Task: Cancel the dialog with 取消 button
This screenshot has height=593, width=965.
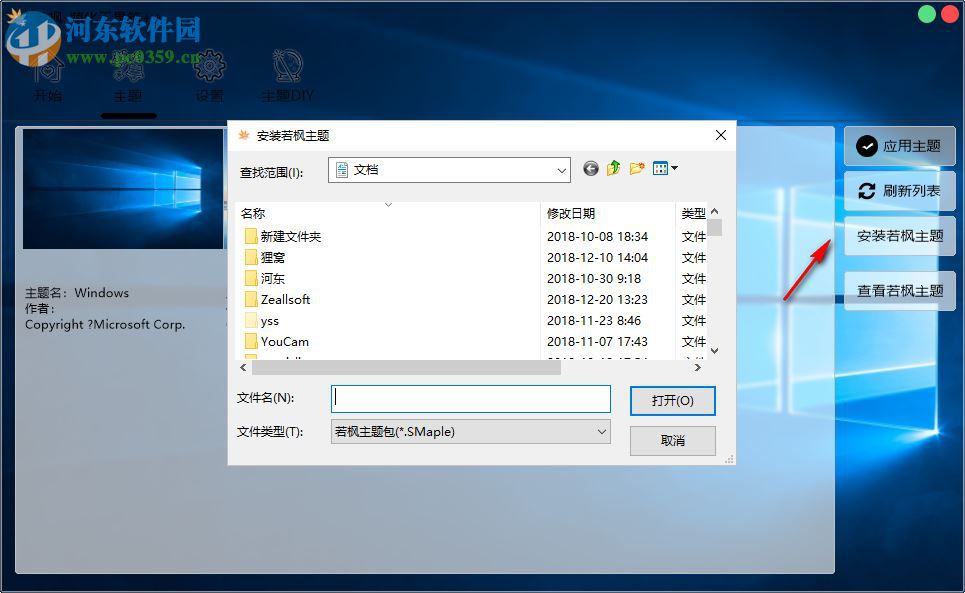Action: (x=672, y=440)
